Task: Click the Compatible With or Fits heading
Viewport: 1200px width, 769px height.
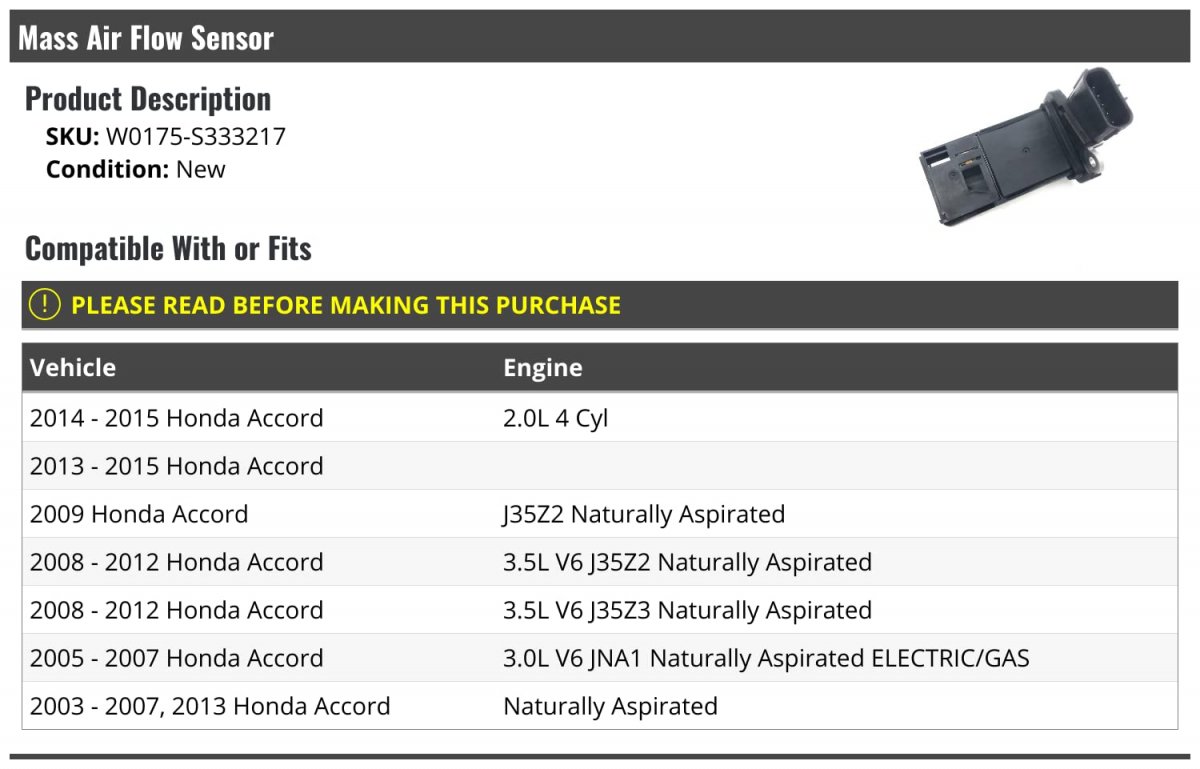Action: point(168,248)
